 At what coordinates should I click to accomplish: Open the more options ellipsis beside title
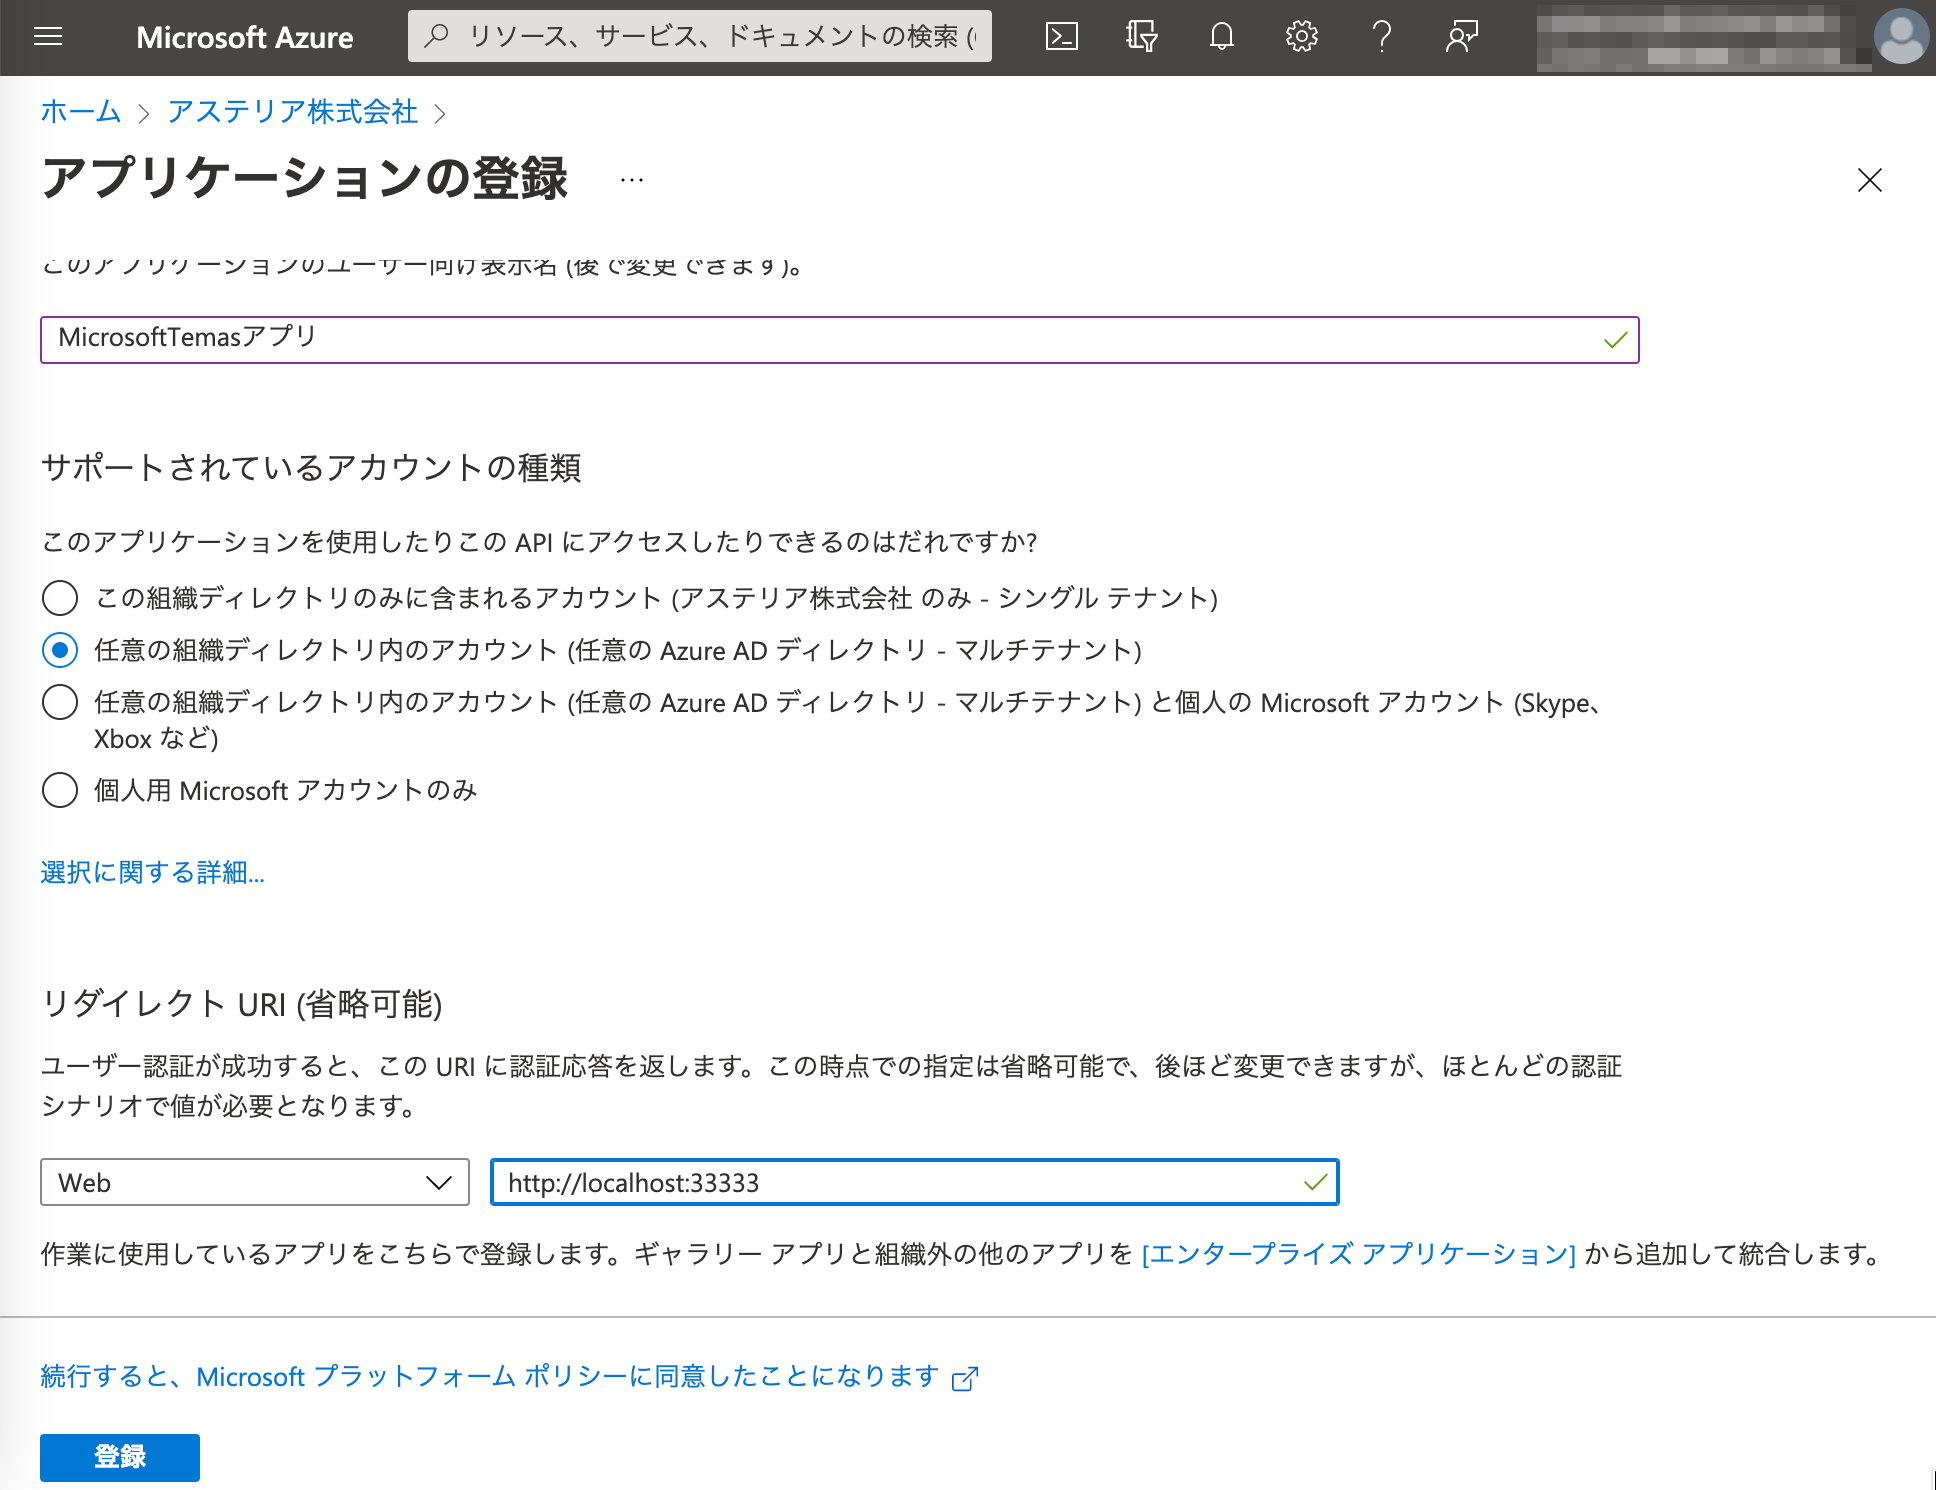point(632,180)
